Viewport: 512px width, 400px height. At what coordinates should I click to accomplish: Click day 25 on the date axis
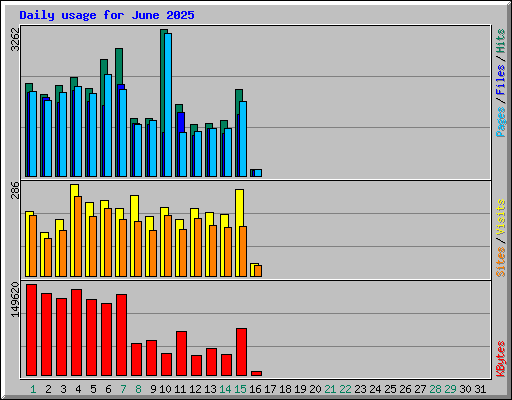point(390,389)
